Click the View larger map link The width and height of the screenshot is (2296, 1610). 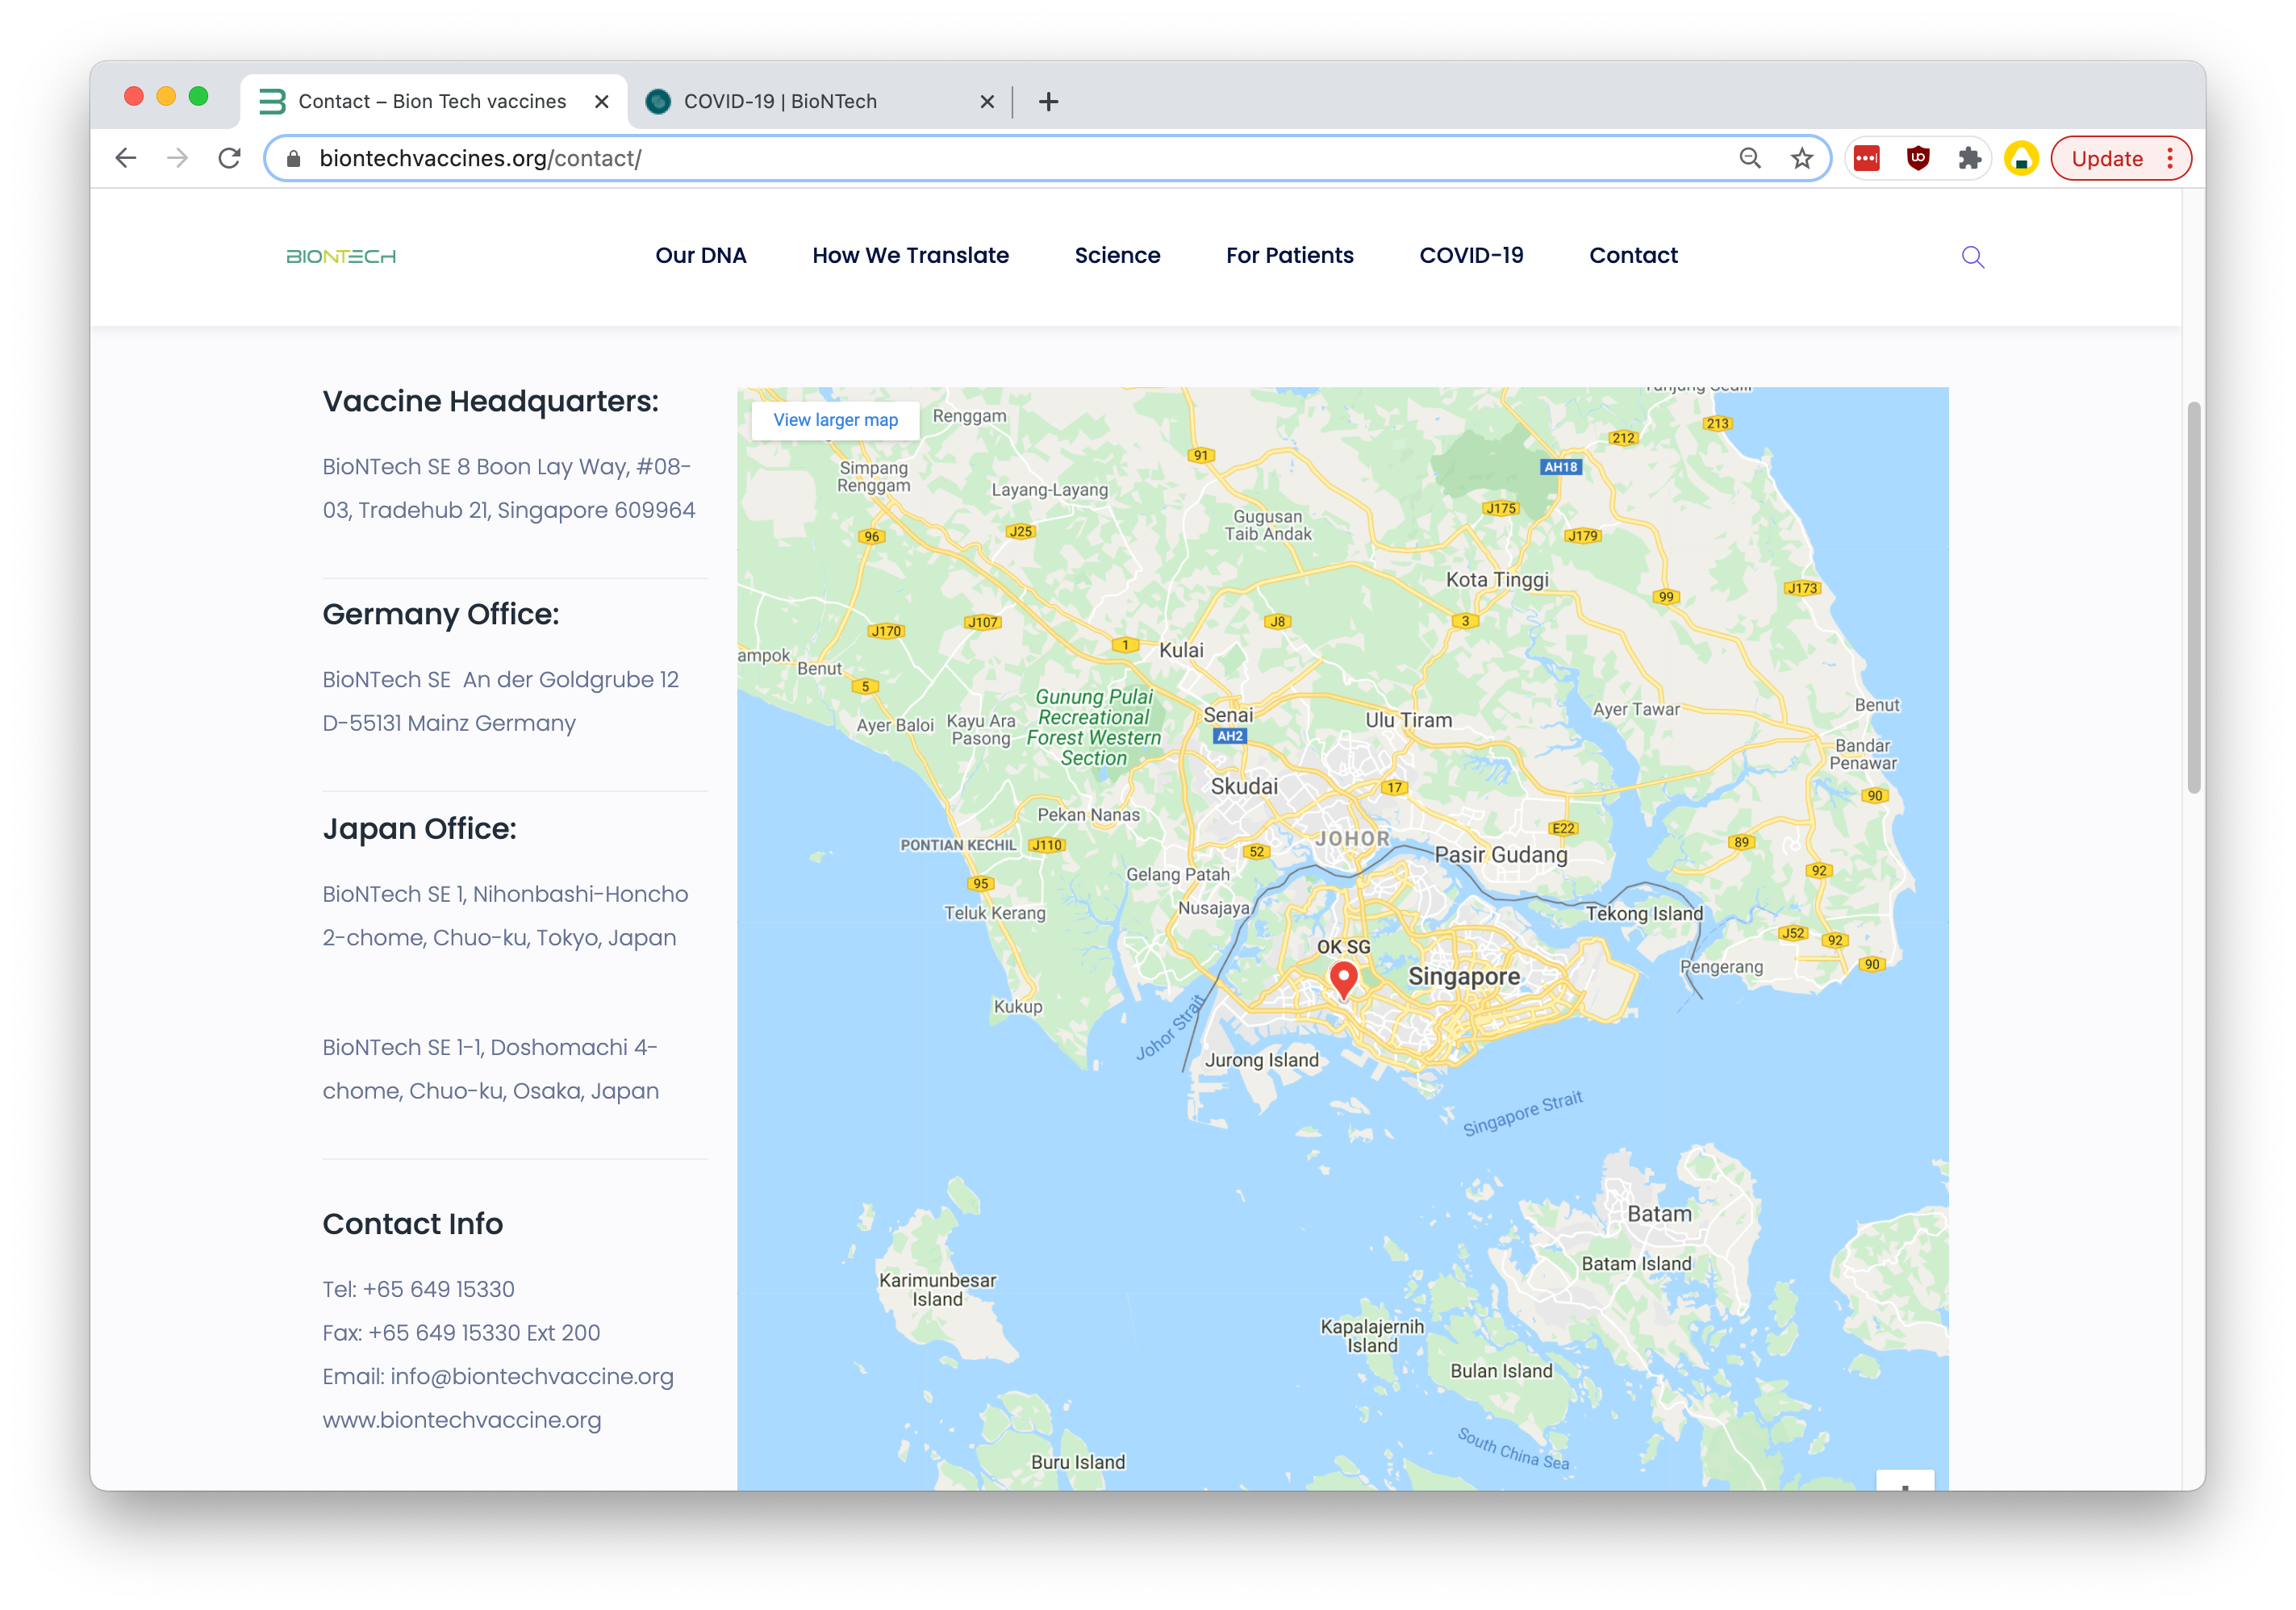click(835, 420)
